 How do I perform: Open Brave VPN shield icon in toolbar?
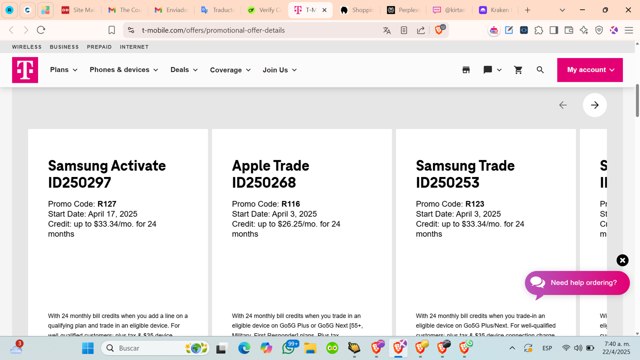point(599,30)
